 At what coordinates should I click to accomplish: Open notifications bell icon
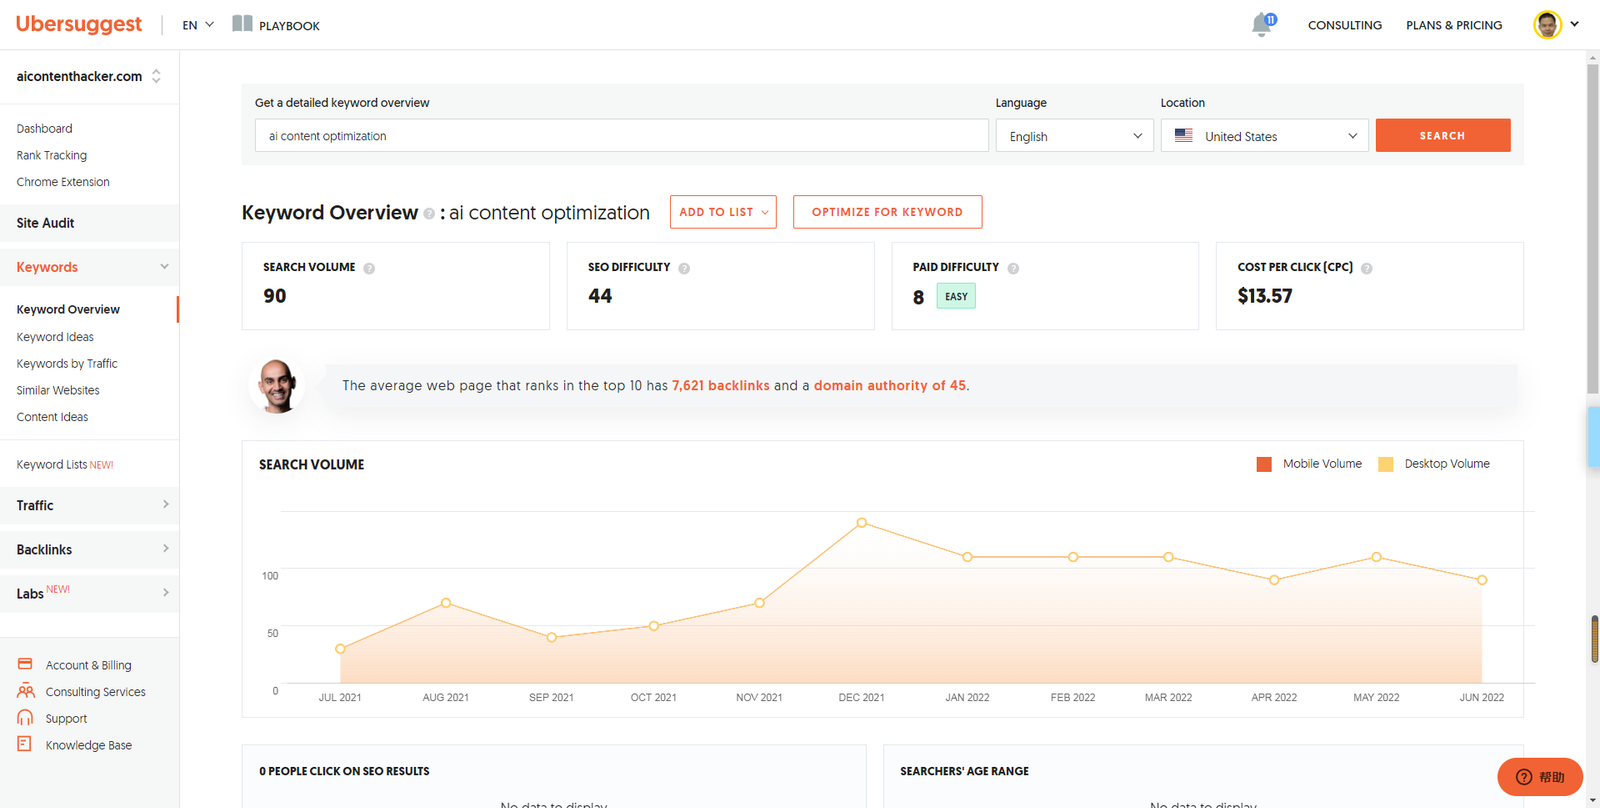click(x=1262, y=25)
